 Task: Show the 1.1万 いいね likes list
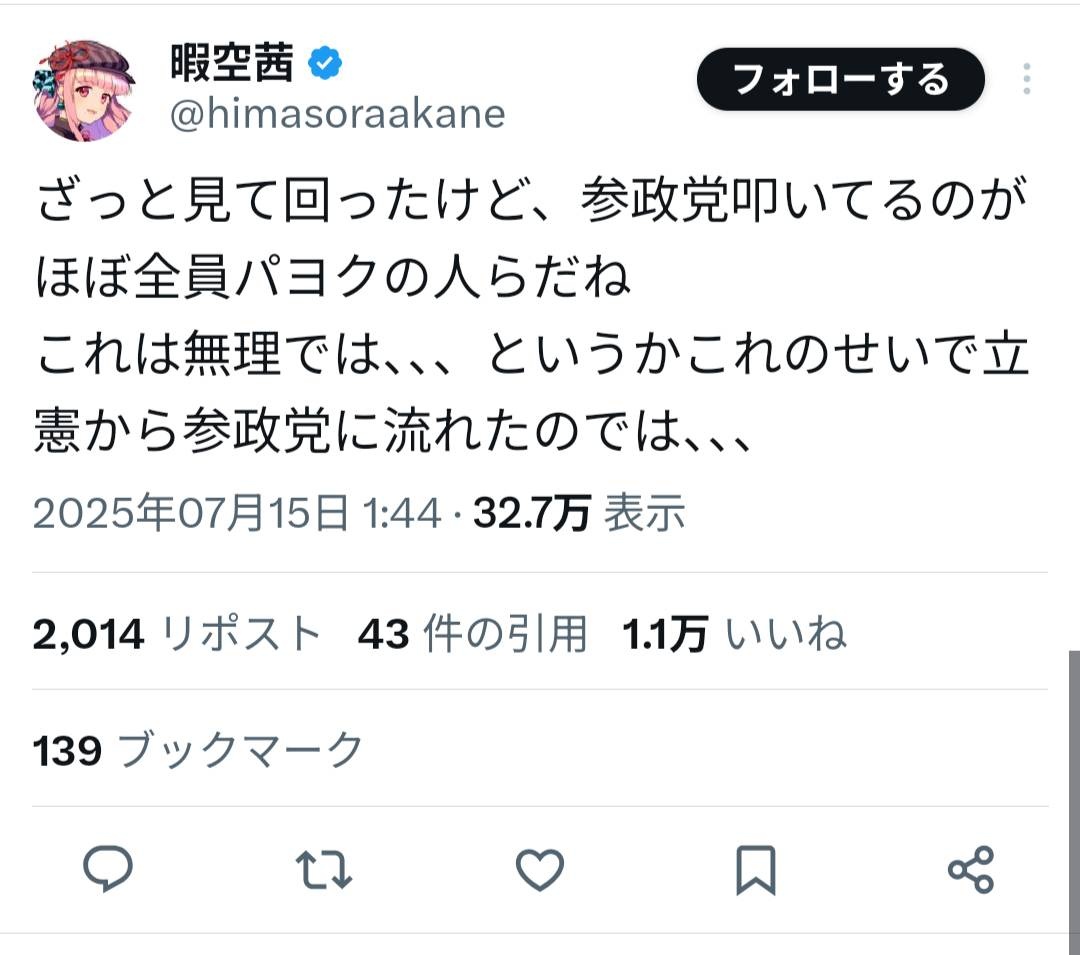(734, 634)
